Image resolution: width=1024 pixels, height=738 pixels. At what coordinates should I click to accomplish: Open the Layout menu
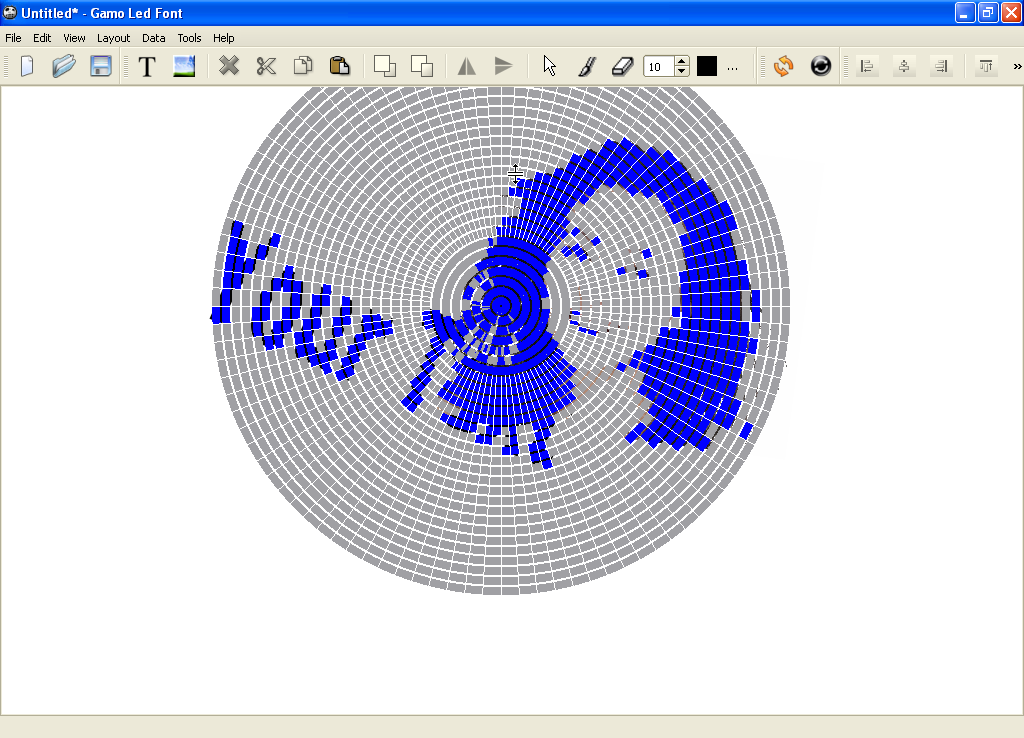tap(113, 38)
